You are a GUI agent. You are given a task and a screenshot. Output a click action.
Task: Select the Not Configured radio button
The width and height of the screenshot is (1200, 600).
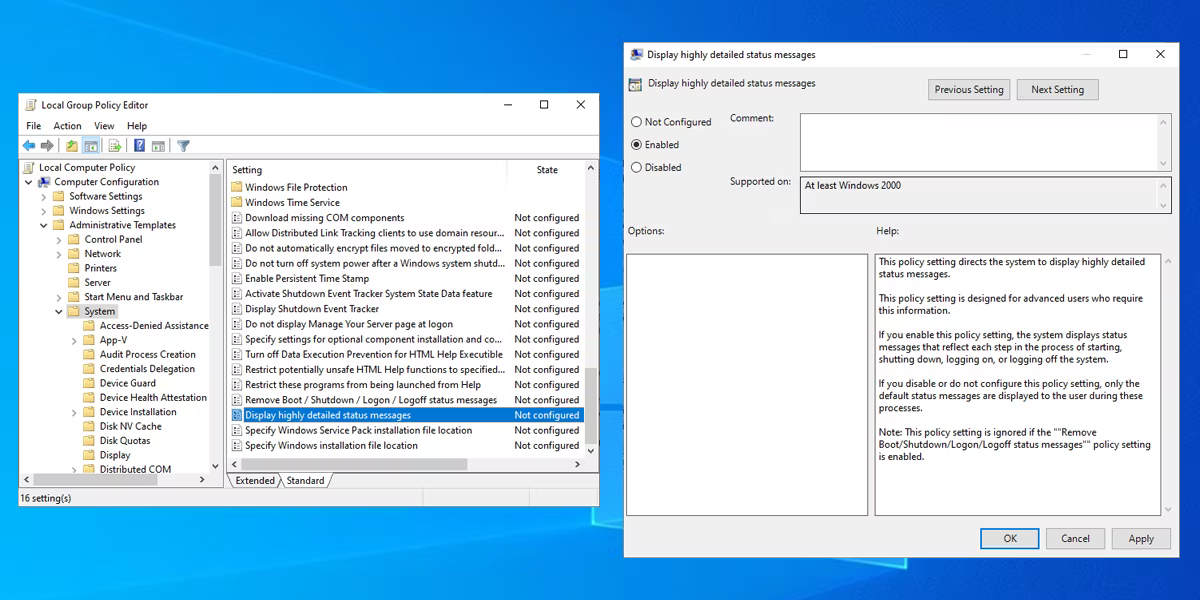(636, 122)
